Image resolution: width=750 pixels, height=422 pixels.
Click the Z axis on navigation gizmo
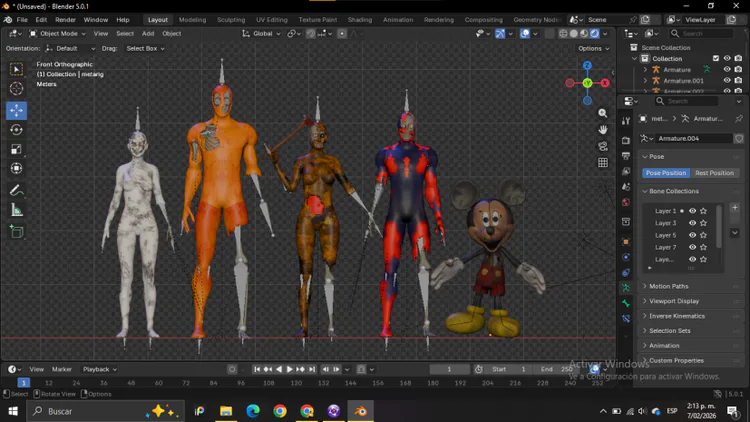click(587, 66)
